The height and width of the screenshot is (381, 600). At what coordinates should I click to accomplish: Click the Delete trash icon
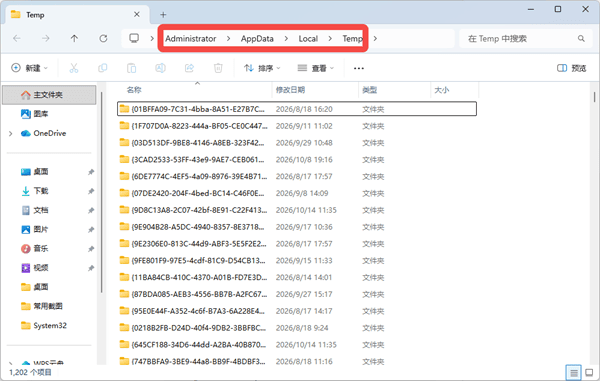click(x=218, y=68)
